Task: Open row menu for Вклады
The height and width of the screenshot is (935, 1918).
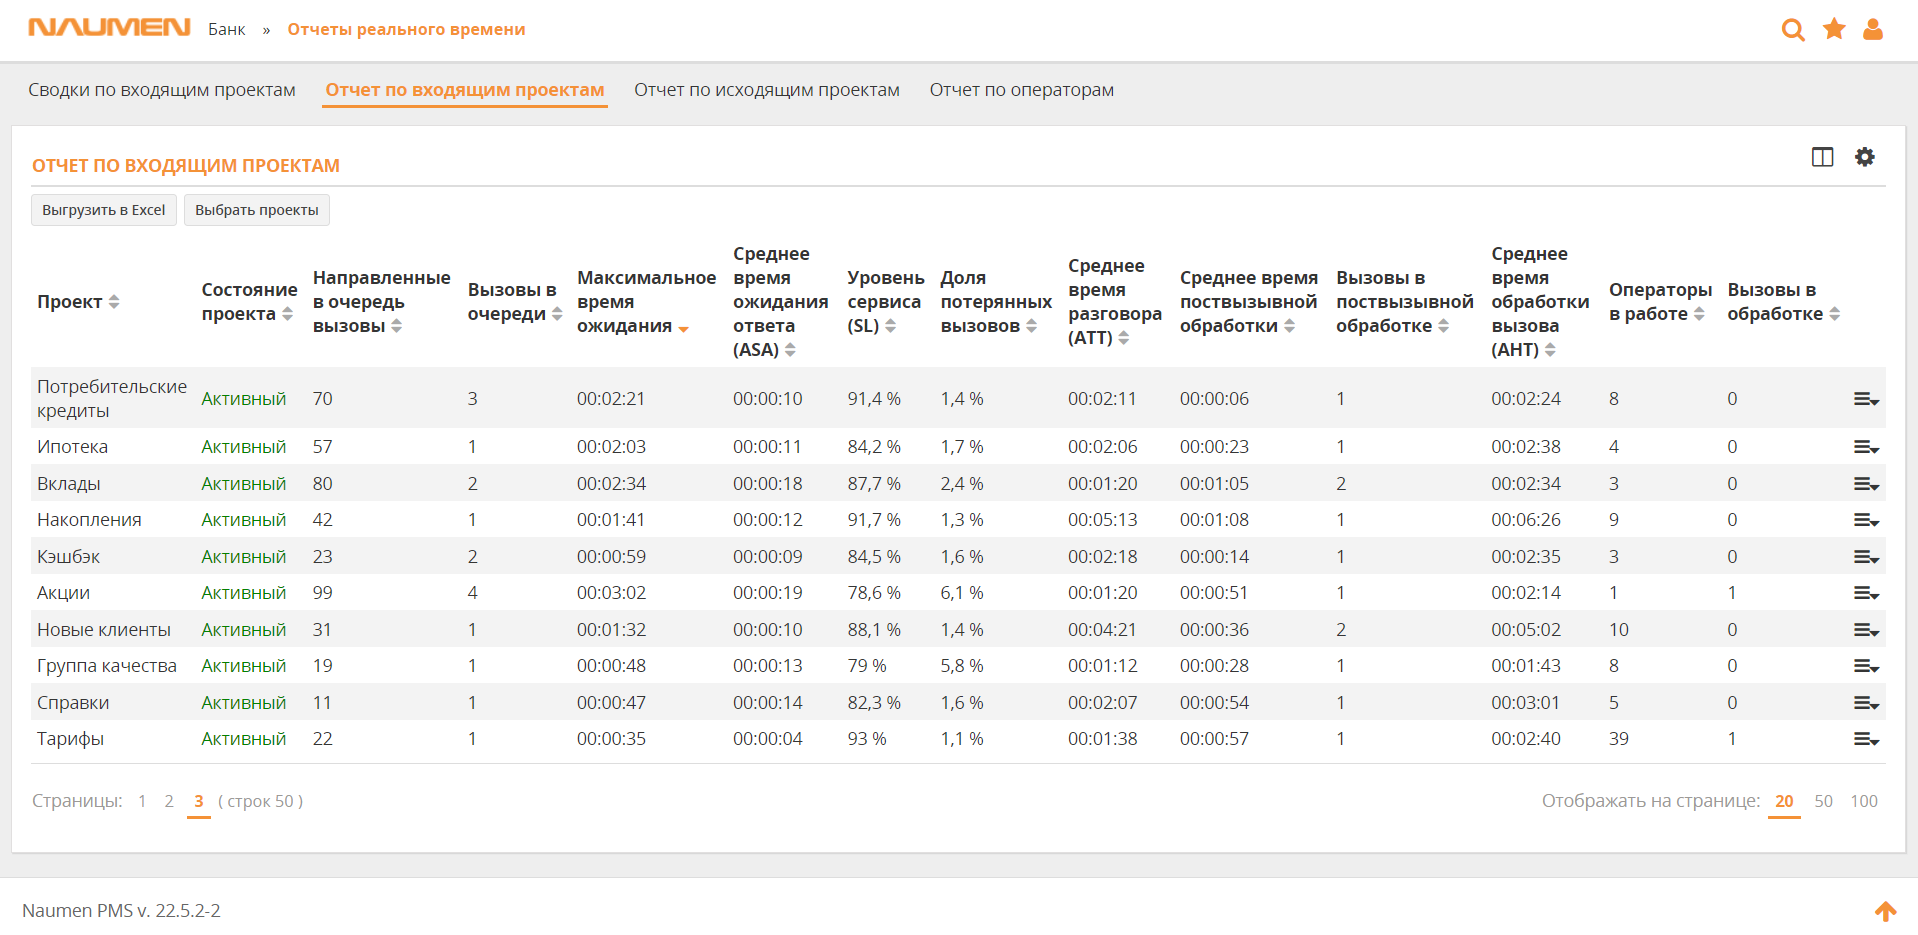Action: [1866, 484]
